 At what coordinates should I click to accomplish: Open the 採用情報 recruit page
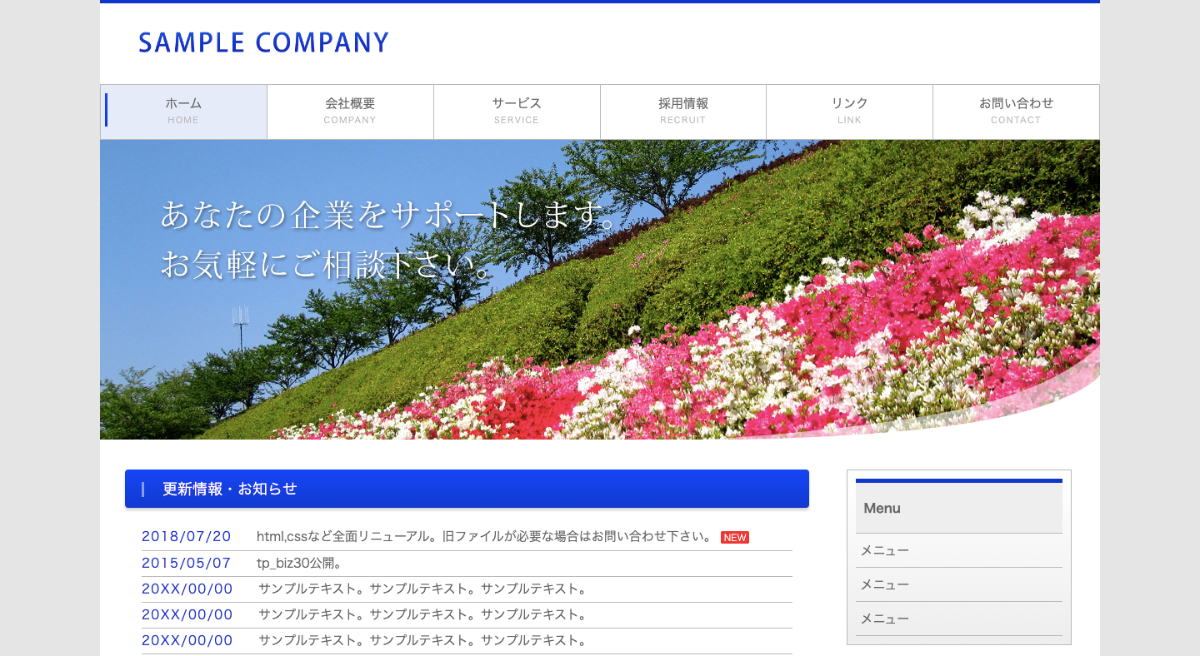coord(683,111)
